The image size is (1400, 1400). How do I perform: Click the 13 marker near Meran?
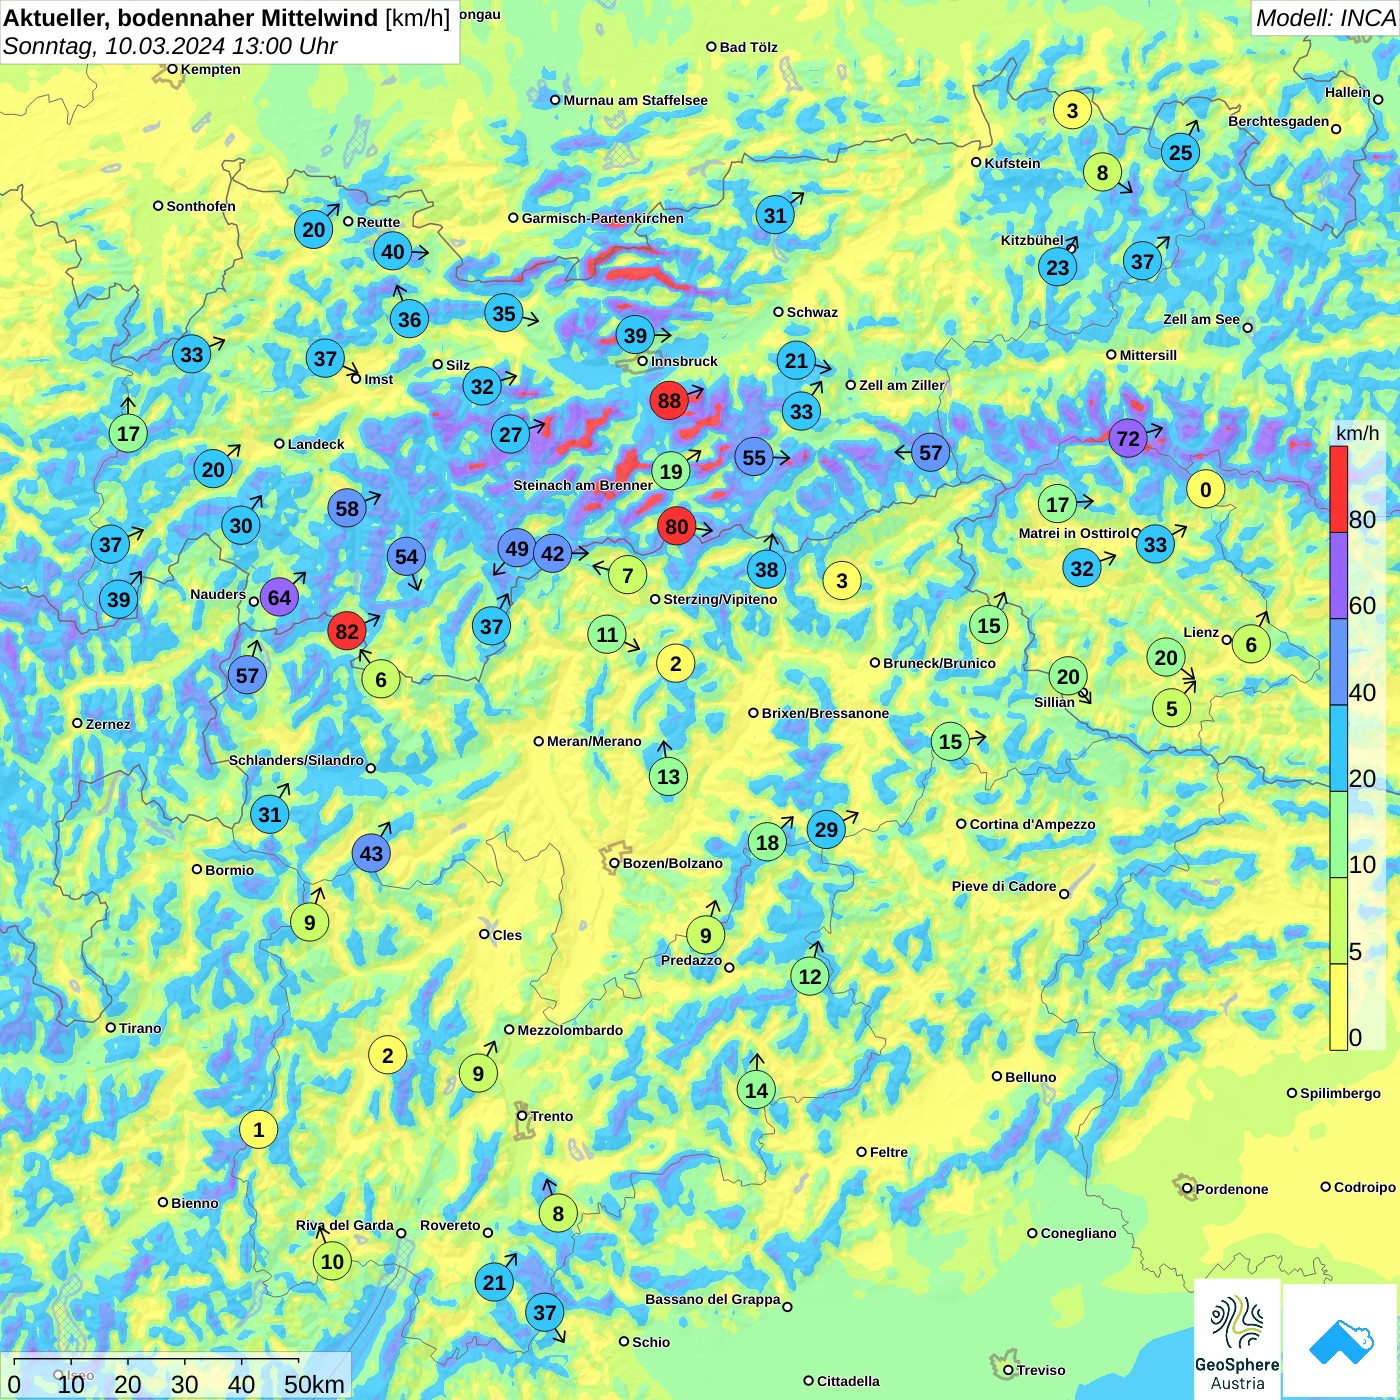point(668,776)
